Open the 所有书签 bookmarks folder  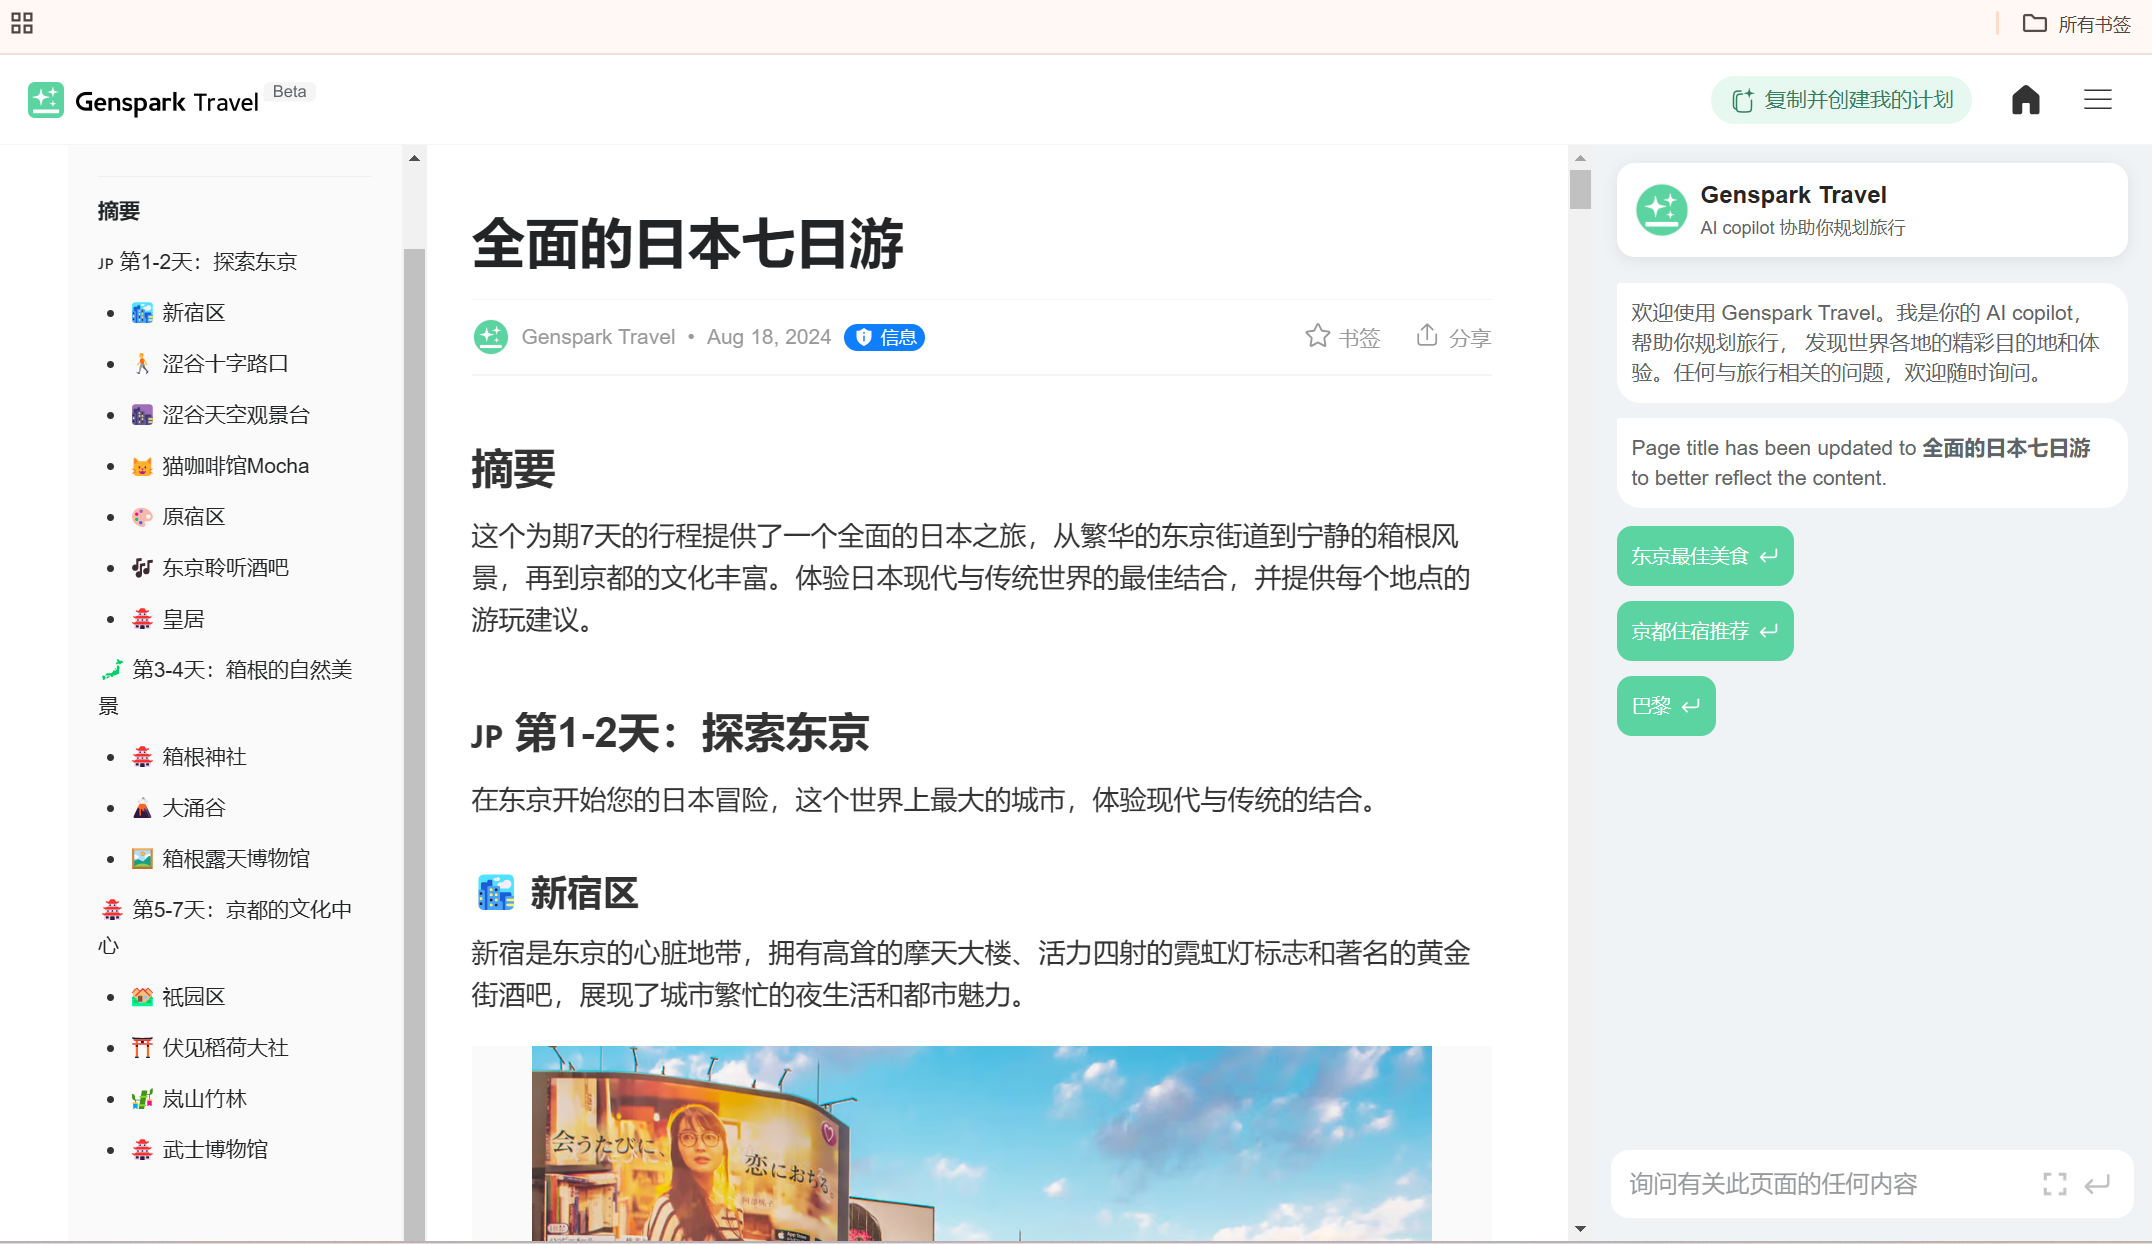(2077, 24)
